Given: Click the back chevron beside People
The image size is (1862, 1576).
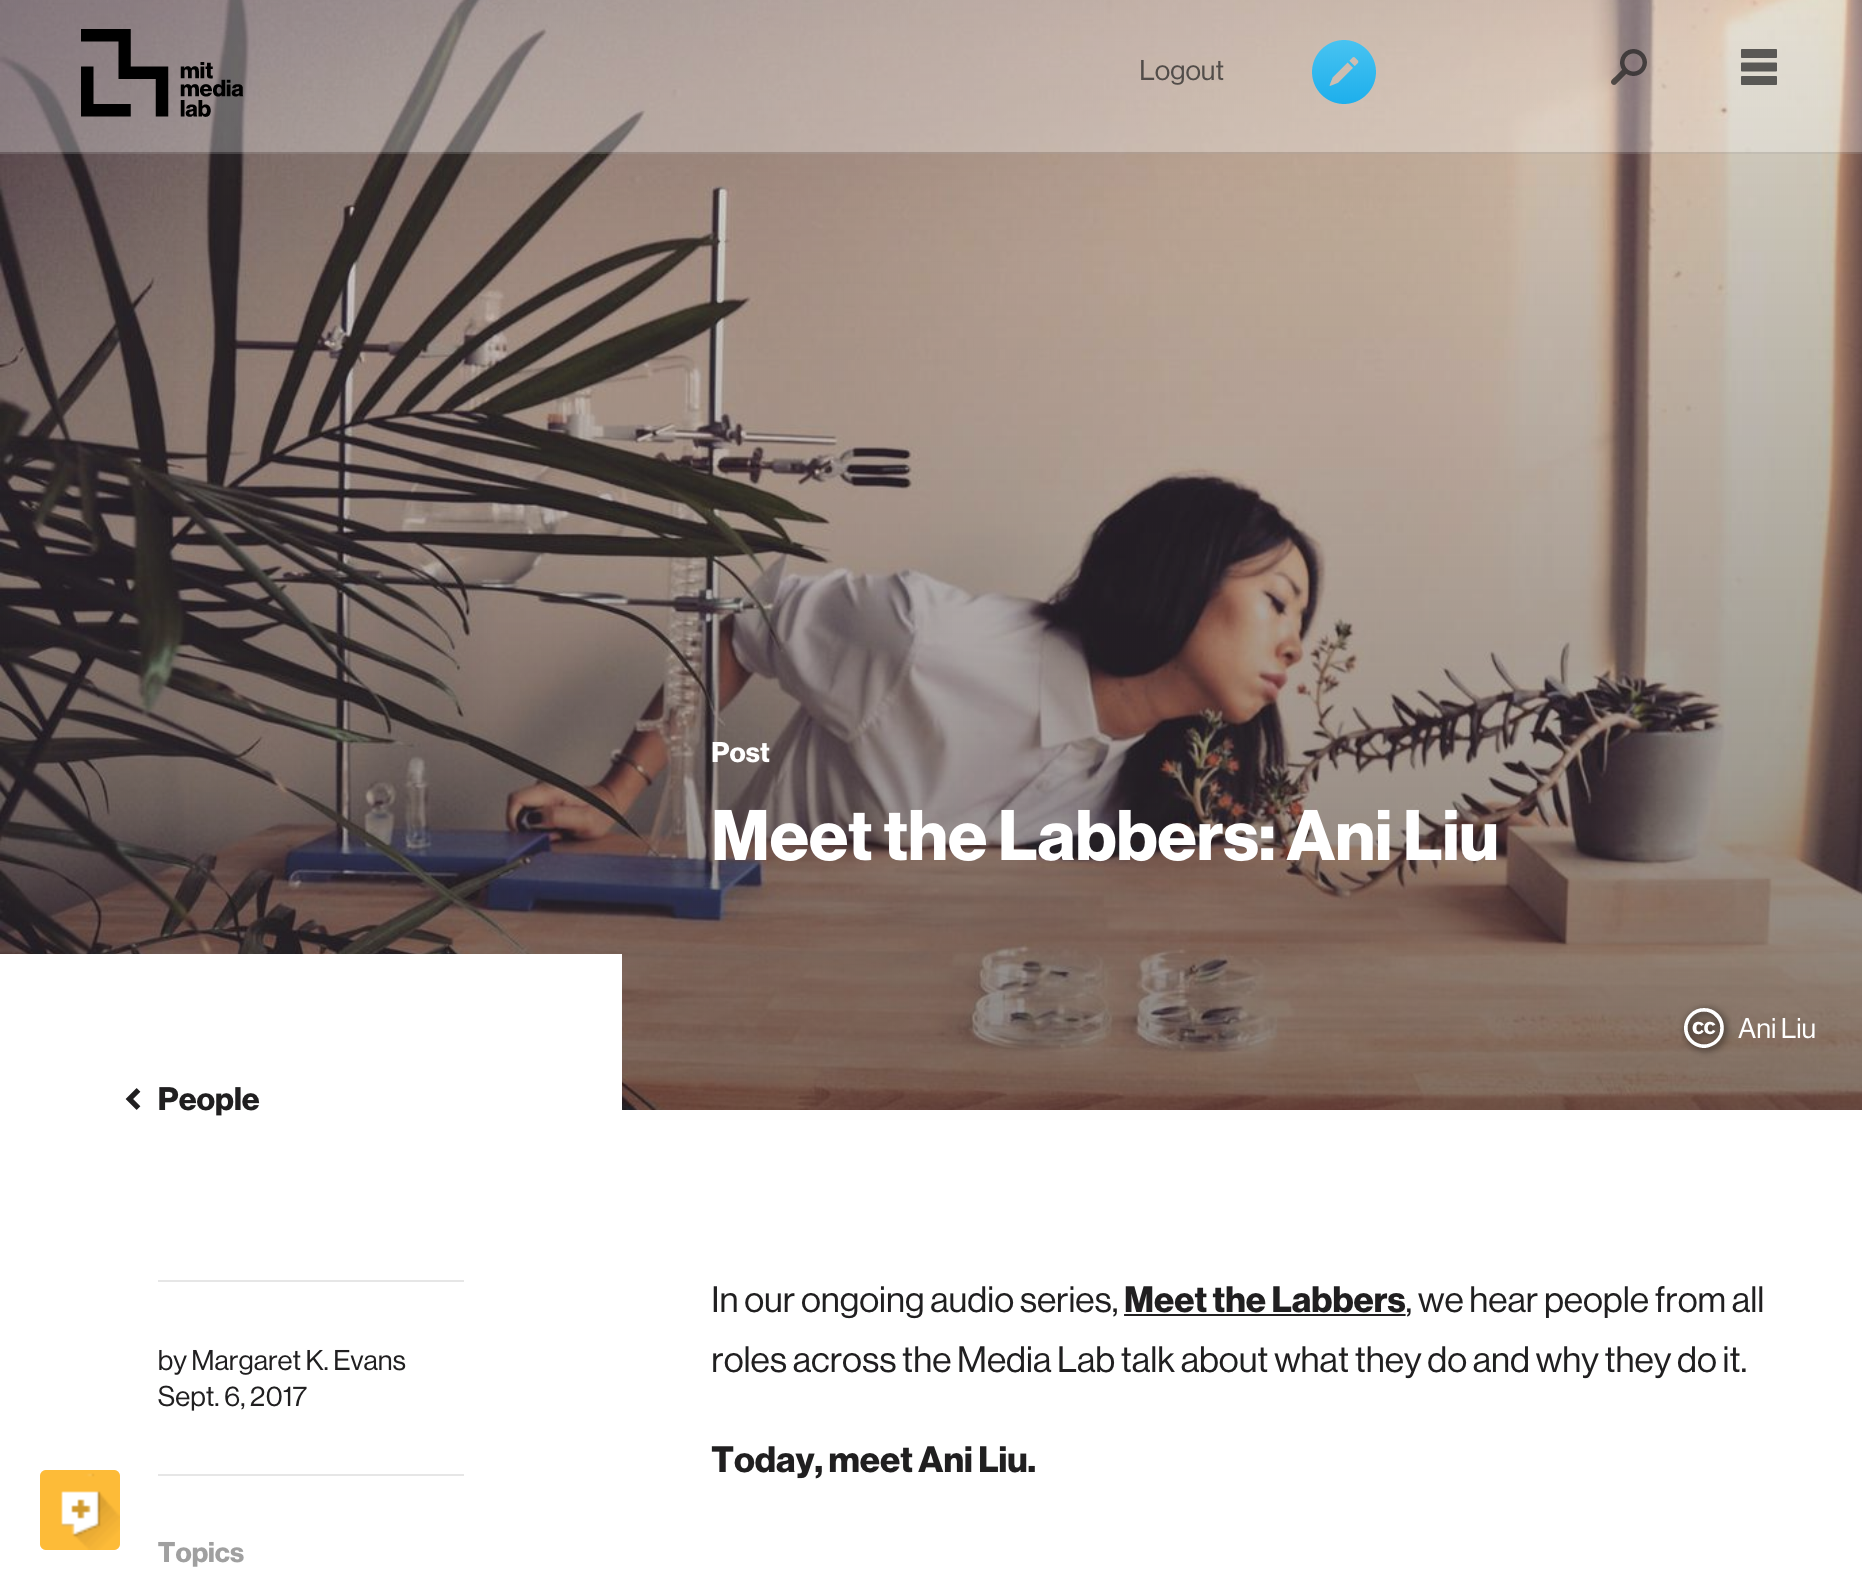Looking at the screenshot, I should (133, 1099).
